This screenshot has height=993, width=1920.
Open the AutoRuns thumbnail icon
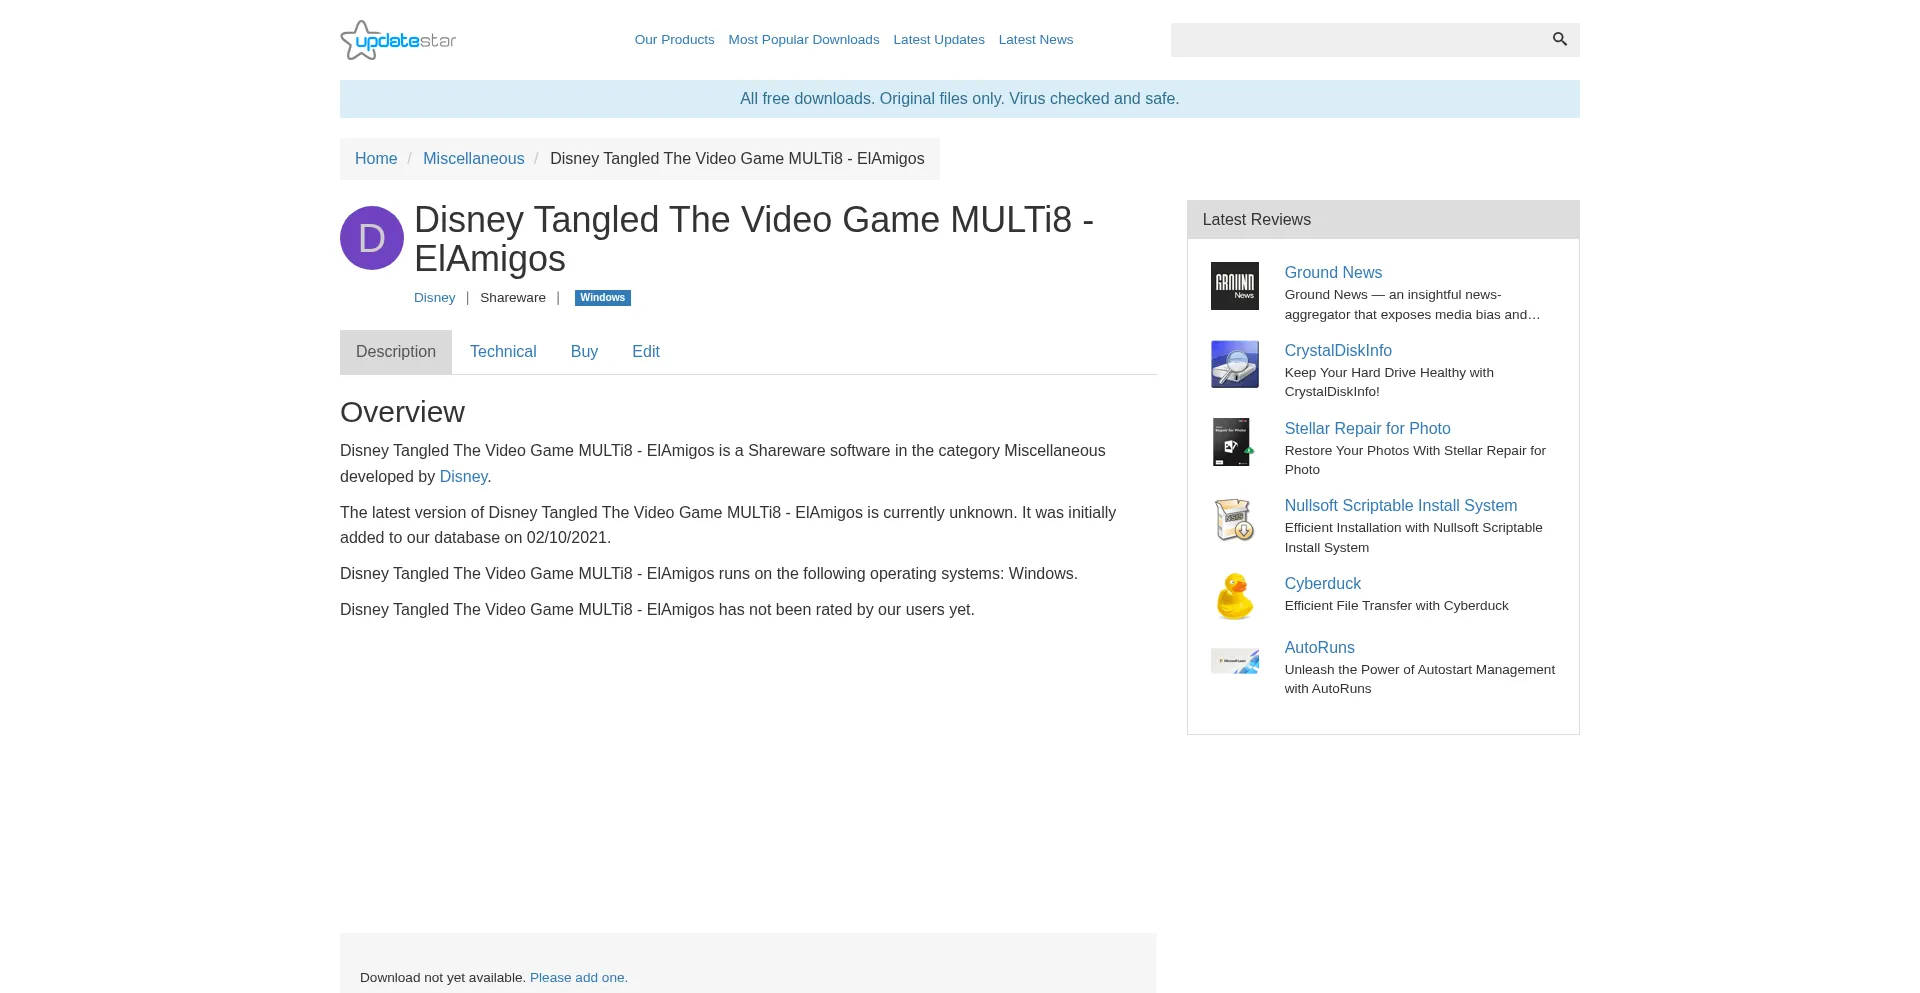point(1235,661)
